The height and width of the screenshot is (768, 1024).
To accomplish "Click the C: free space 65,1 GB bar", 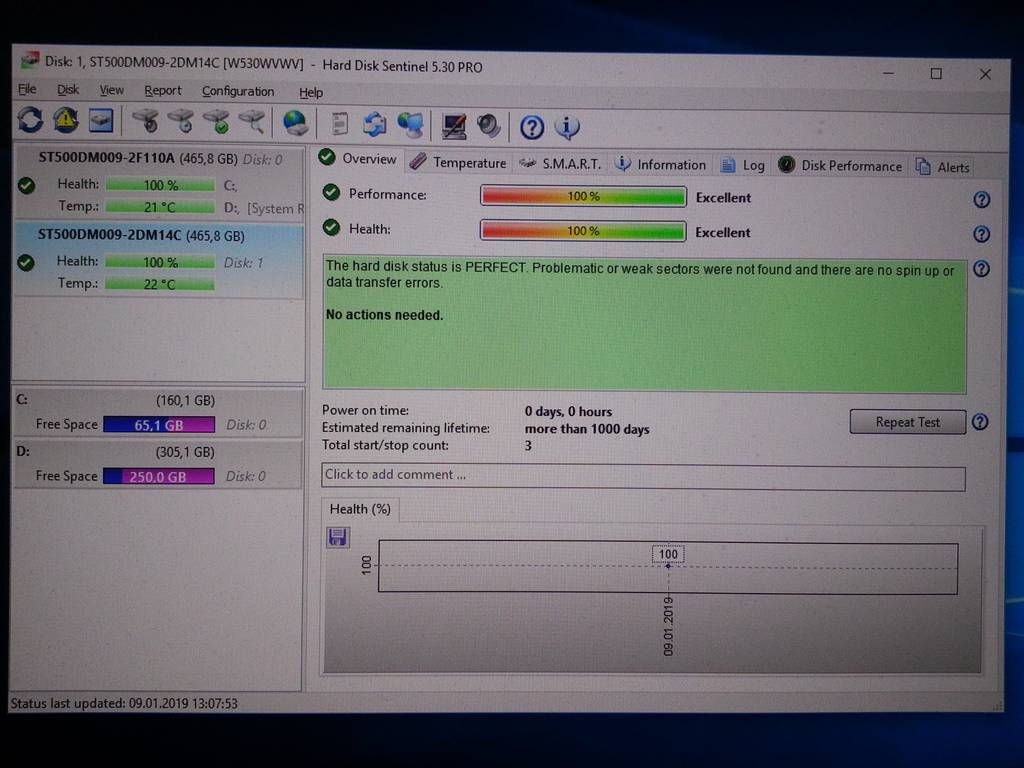I will 159,425.
